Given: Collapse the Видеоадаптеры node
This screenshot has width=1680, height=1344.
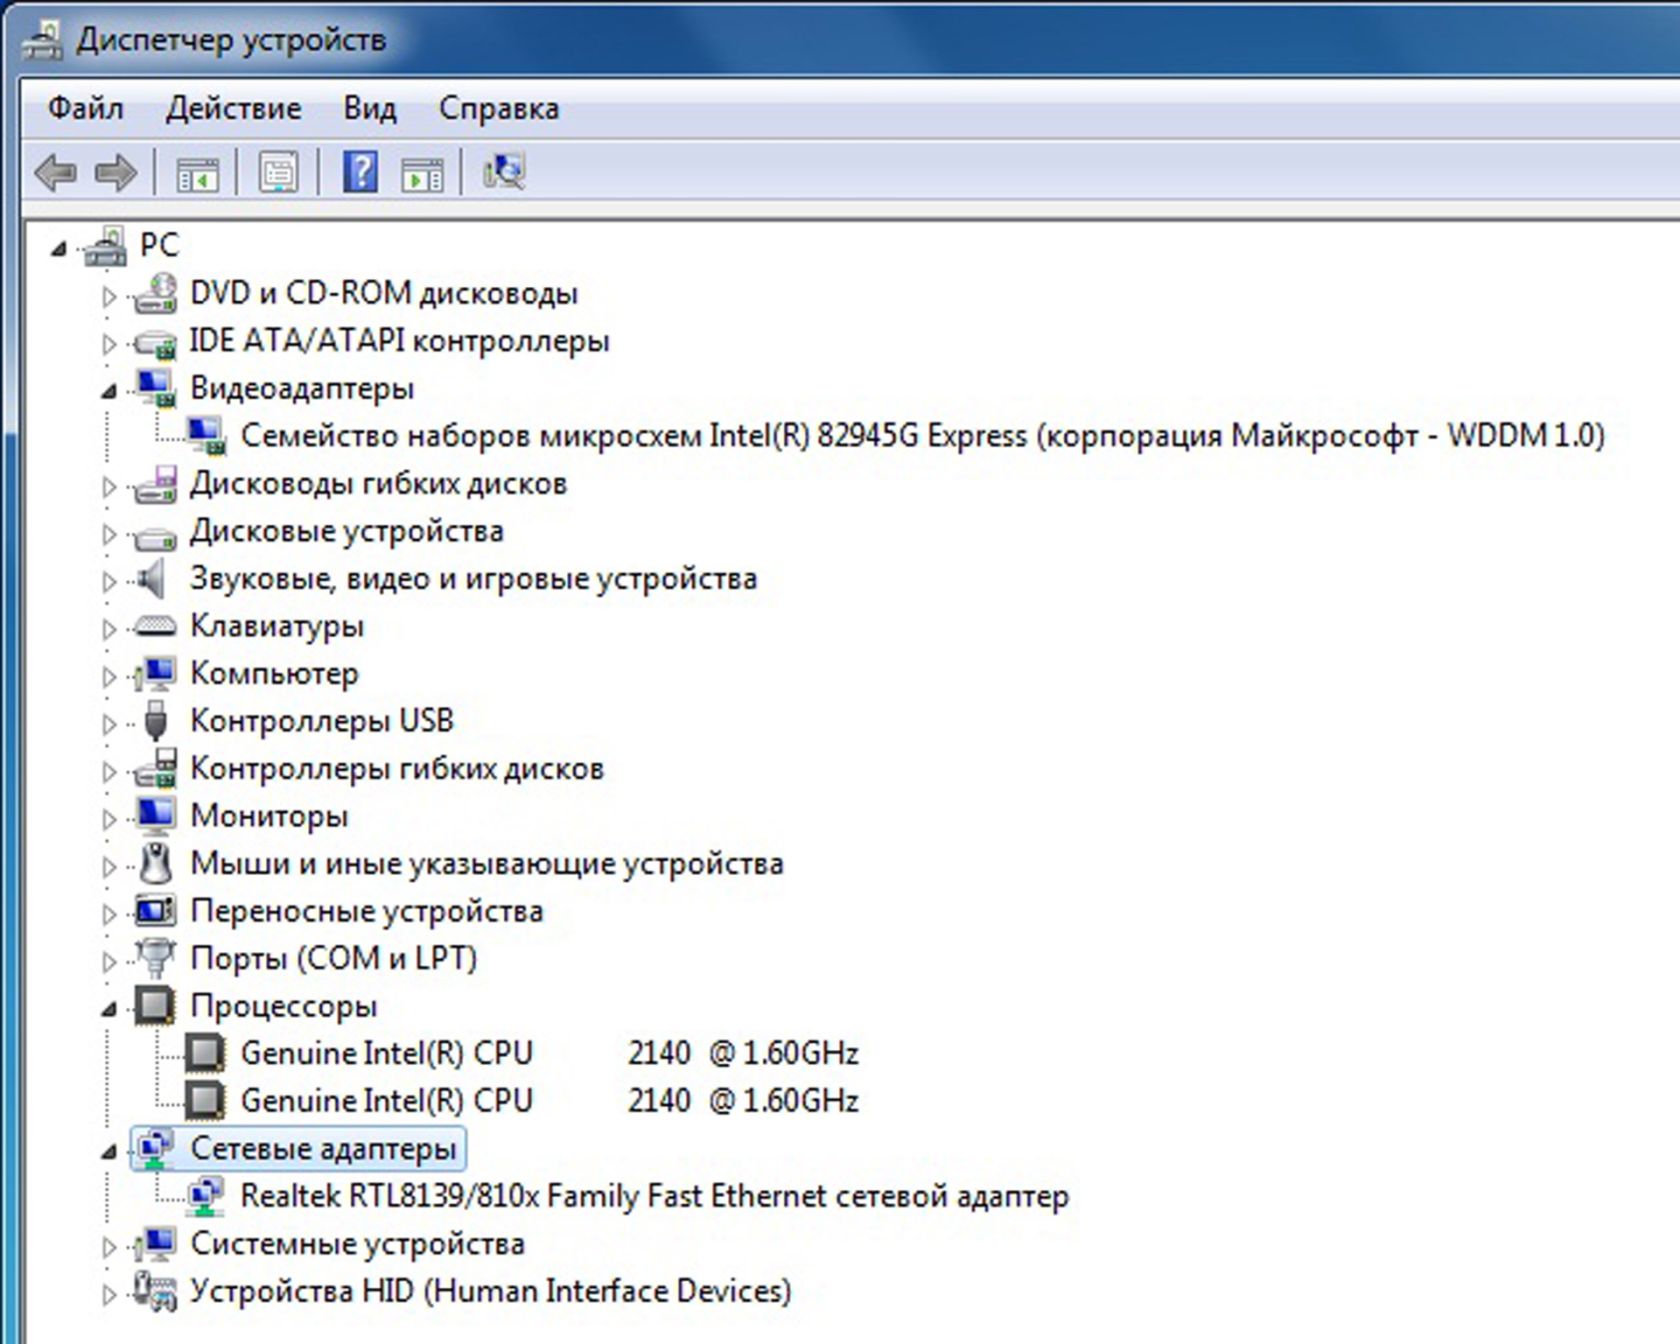Looking at the screenshot, I should point(109,391).
